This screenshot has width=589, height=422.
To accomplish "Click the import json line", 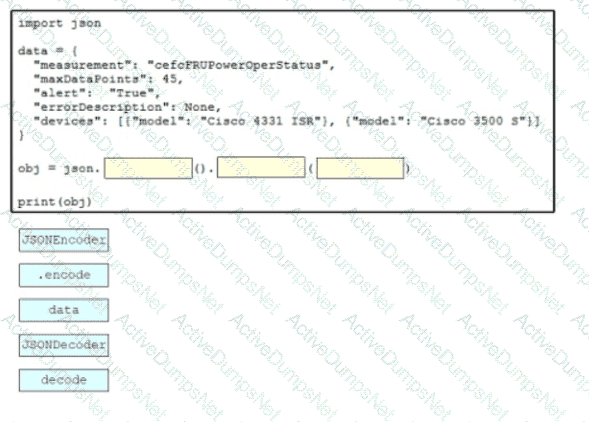I will click(60, 23).
